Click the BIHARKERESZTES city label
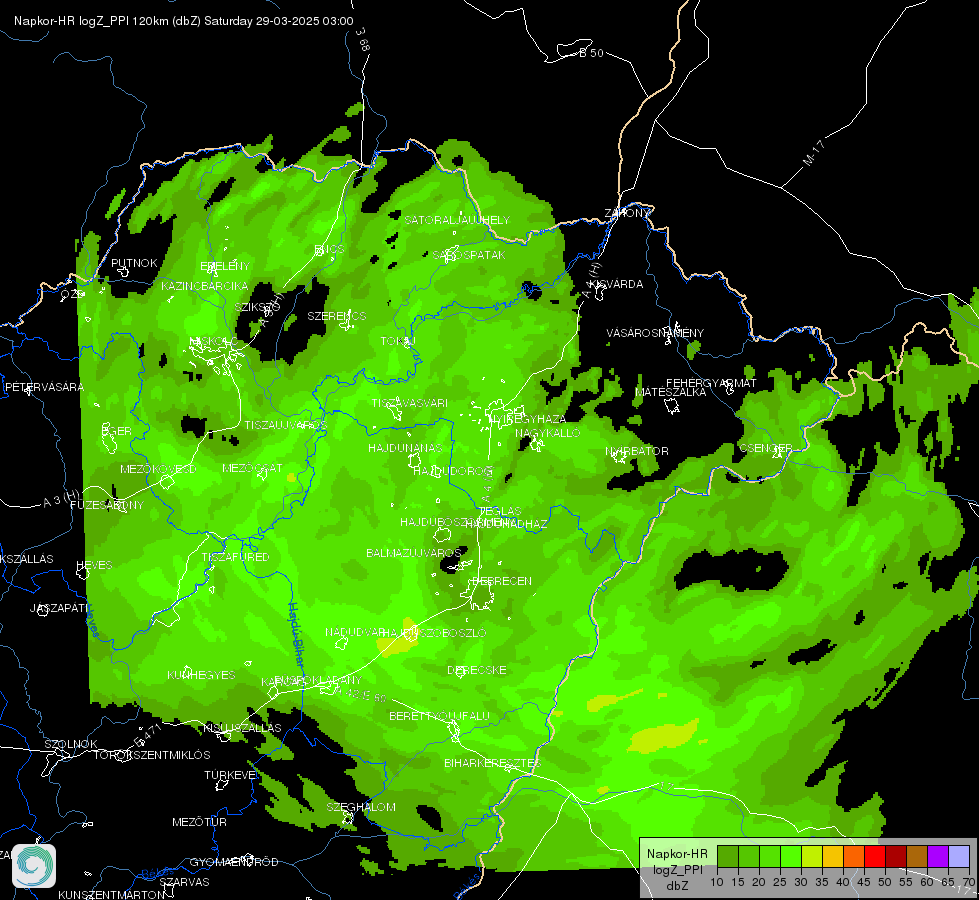This screenshot has height=900, width=979. pos(492,763)
